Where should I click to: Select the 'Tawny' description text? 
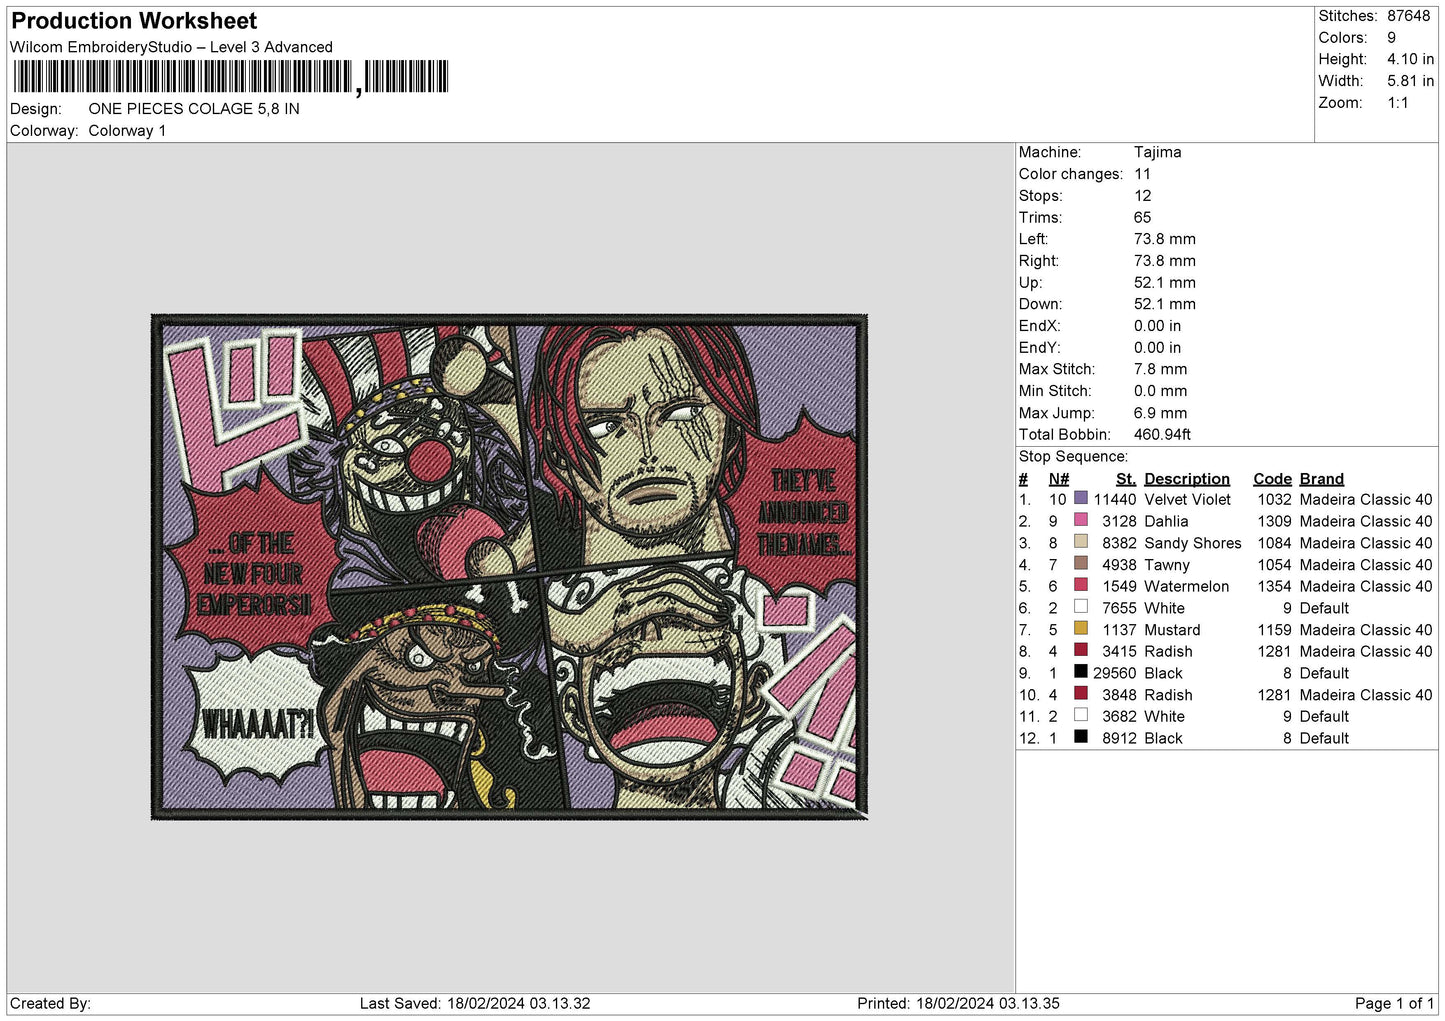(1167, 565)
